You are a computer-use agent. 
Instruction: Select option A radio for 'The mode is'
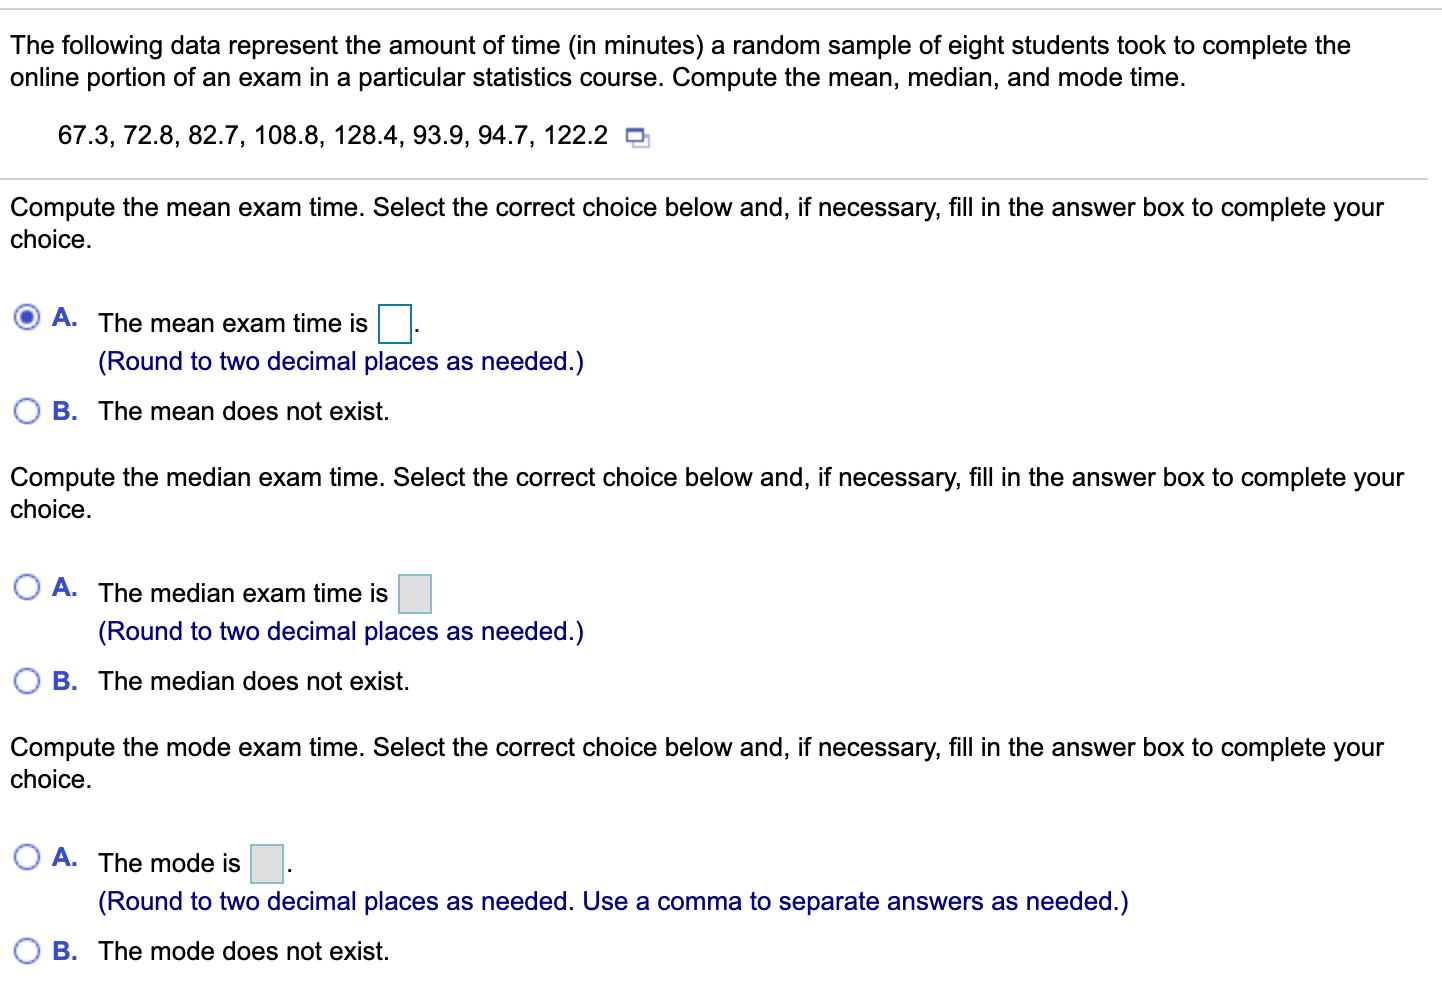[x=28, y=857]
